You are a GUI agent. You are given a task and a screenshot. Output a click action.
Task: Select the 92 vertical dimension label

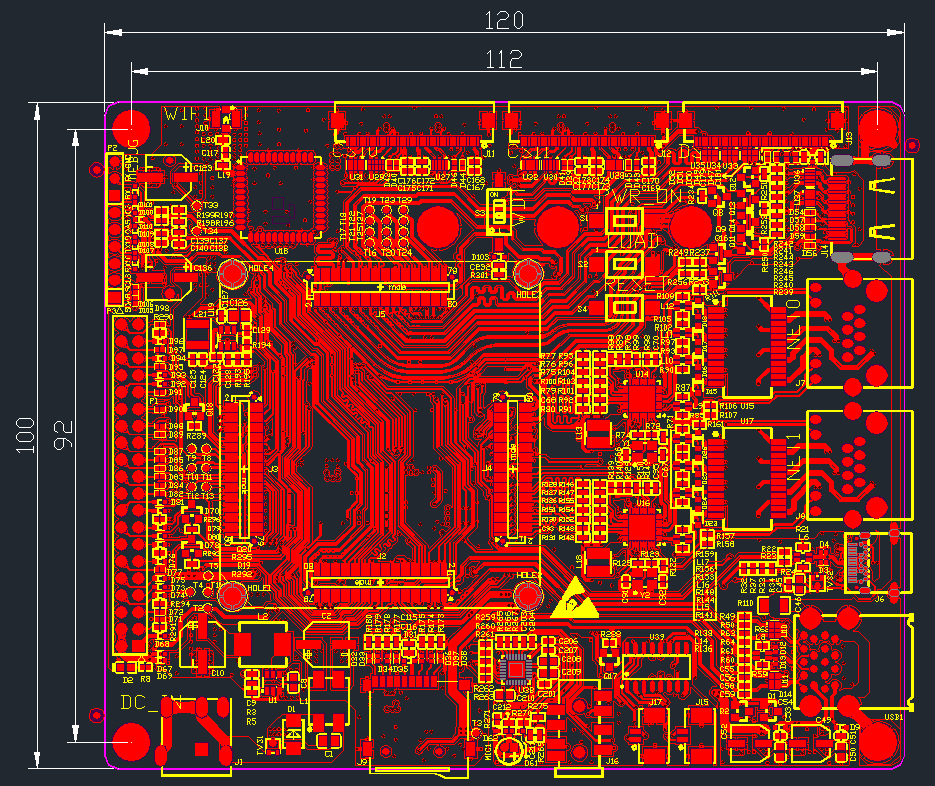(63, 435)
